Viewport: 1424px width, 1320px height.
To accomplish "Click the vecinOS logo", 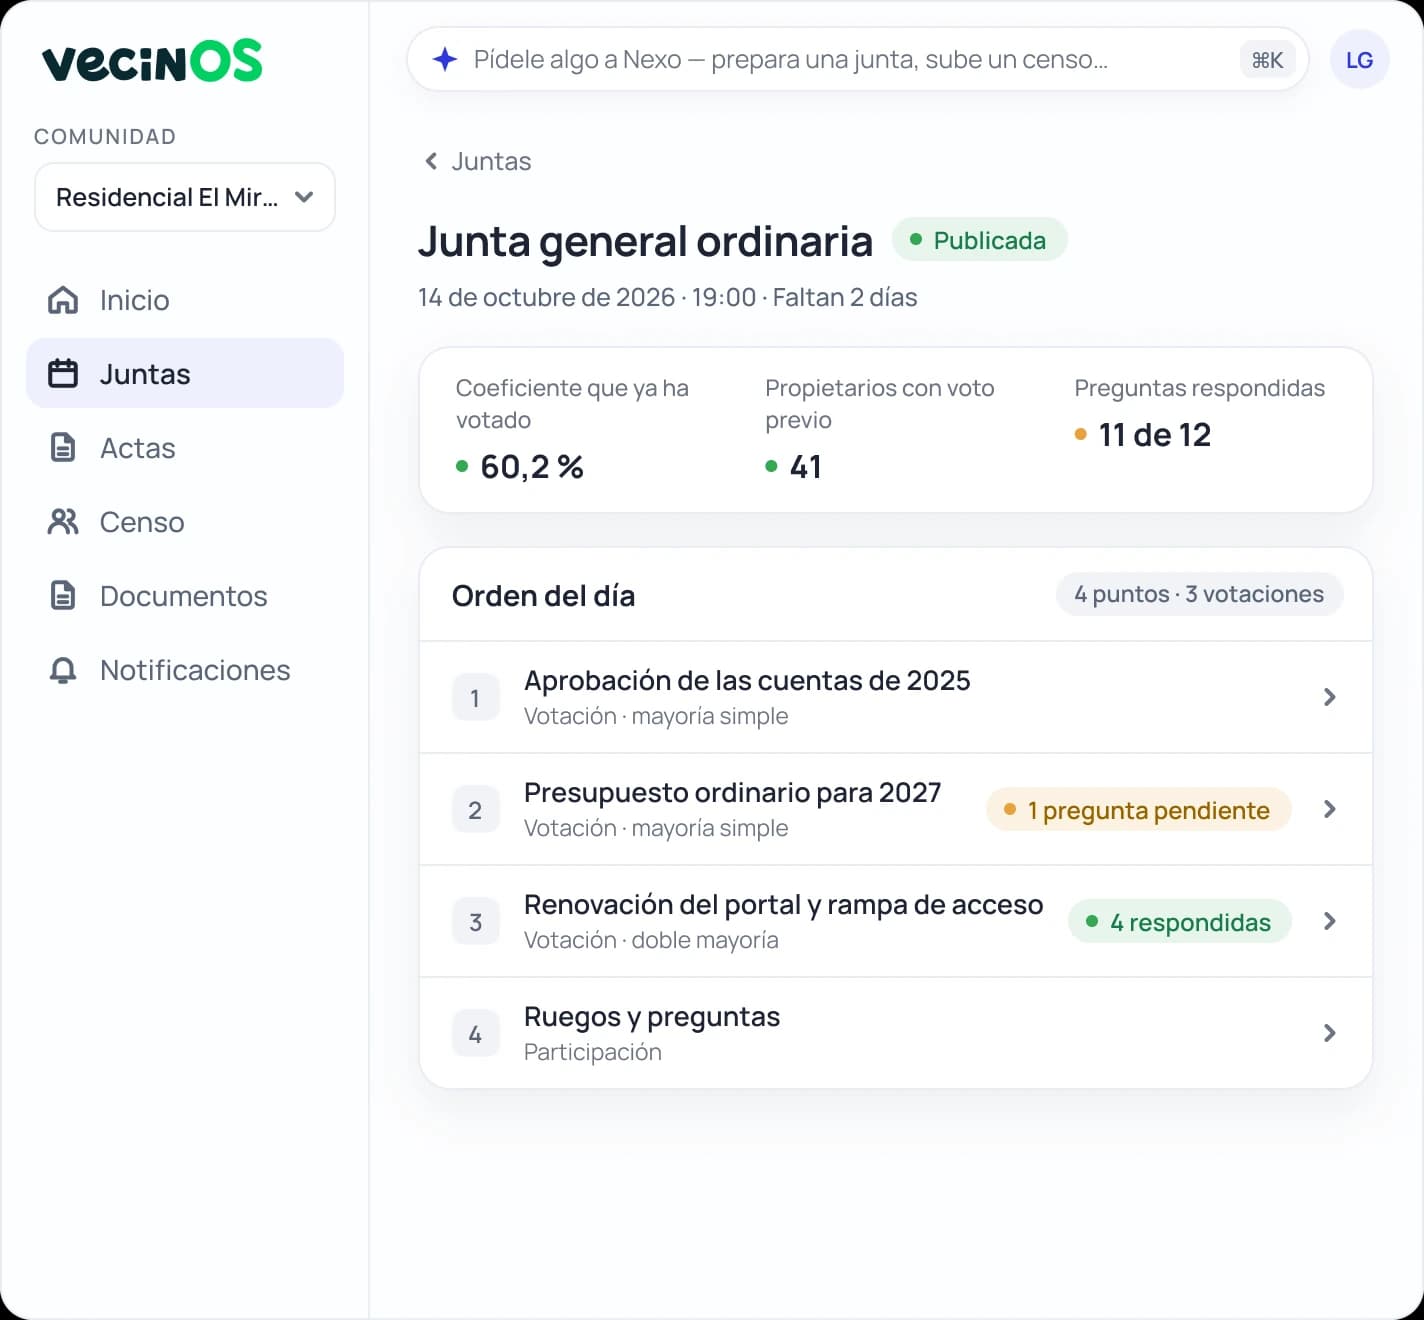I will 152,60.
